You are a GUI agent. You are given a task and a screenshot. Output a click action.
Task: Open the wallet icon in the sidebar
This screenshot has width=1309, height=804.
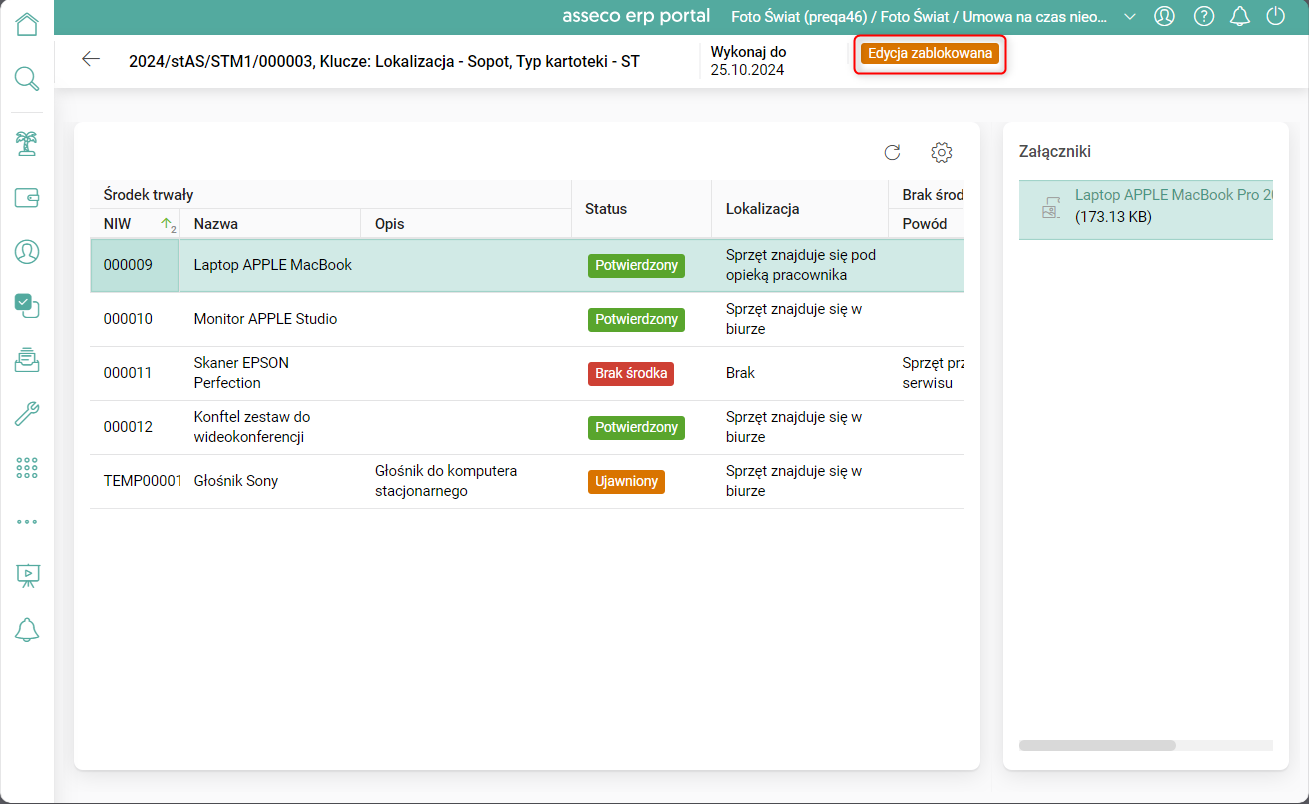(27, 197)
